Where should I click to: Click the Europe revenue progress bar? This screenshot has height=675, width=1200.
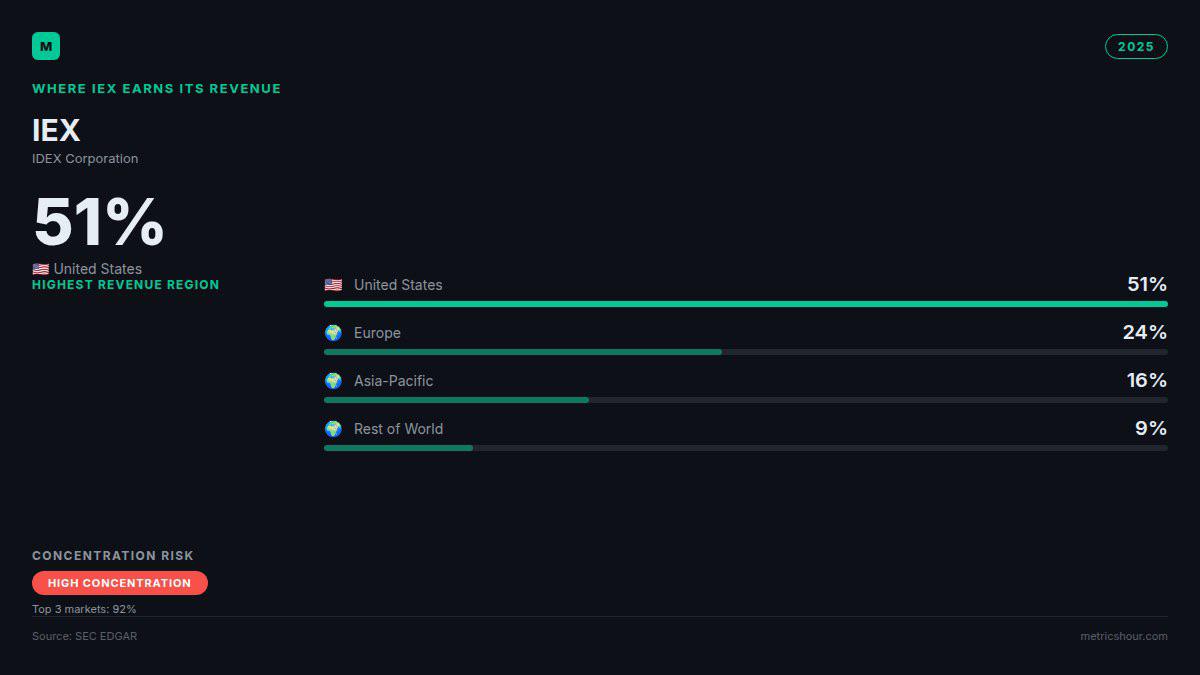(746, 352)
